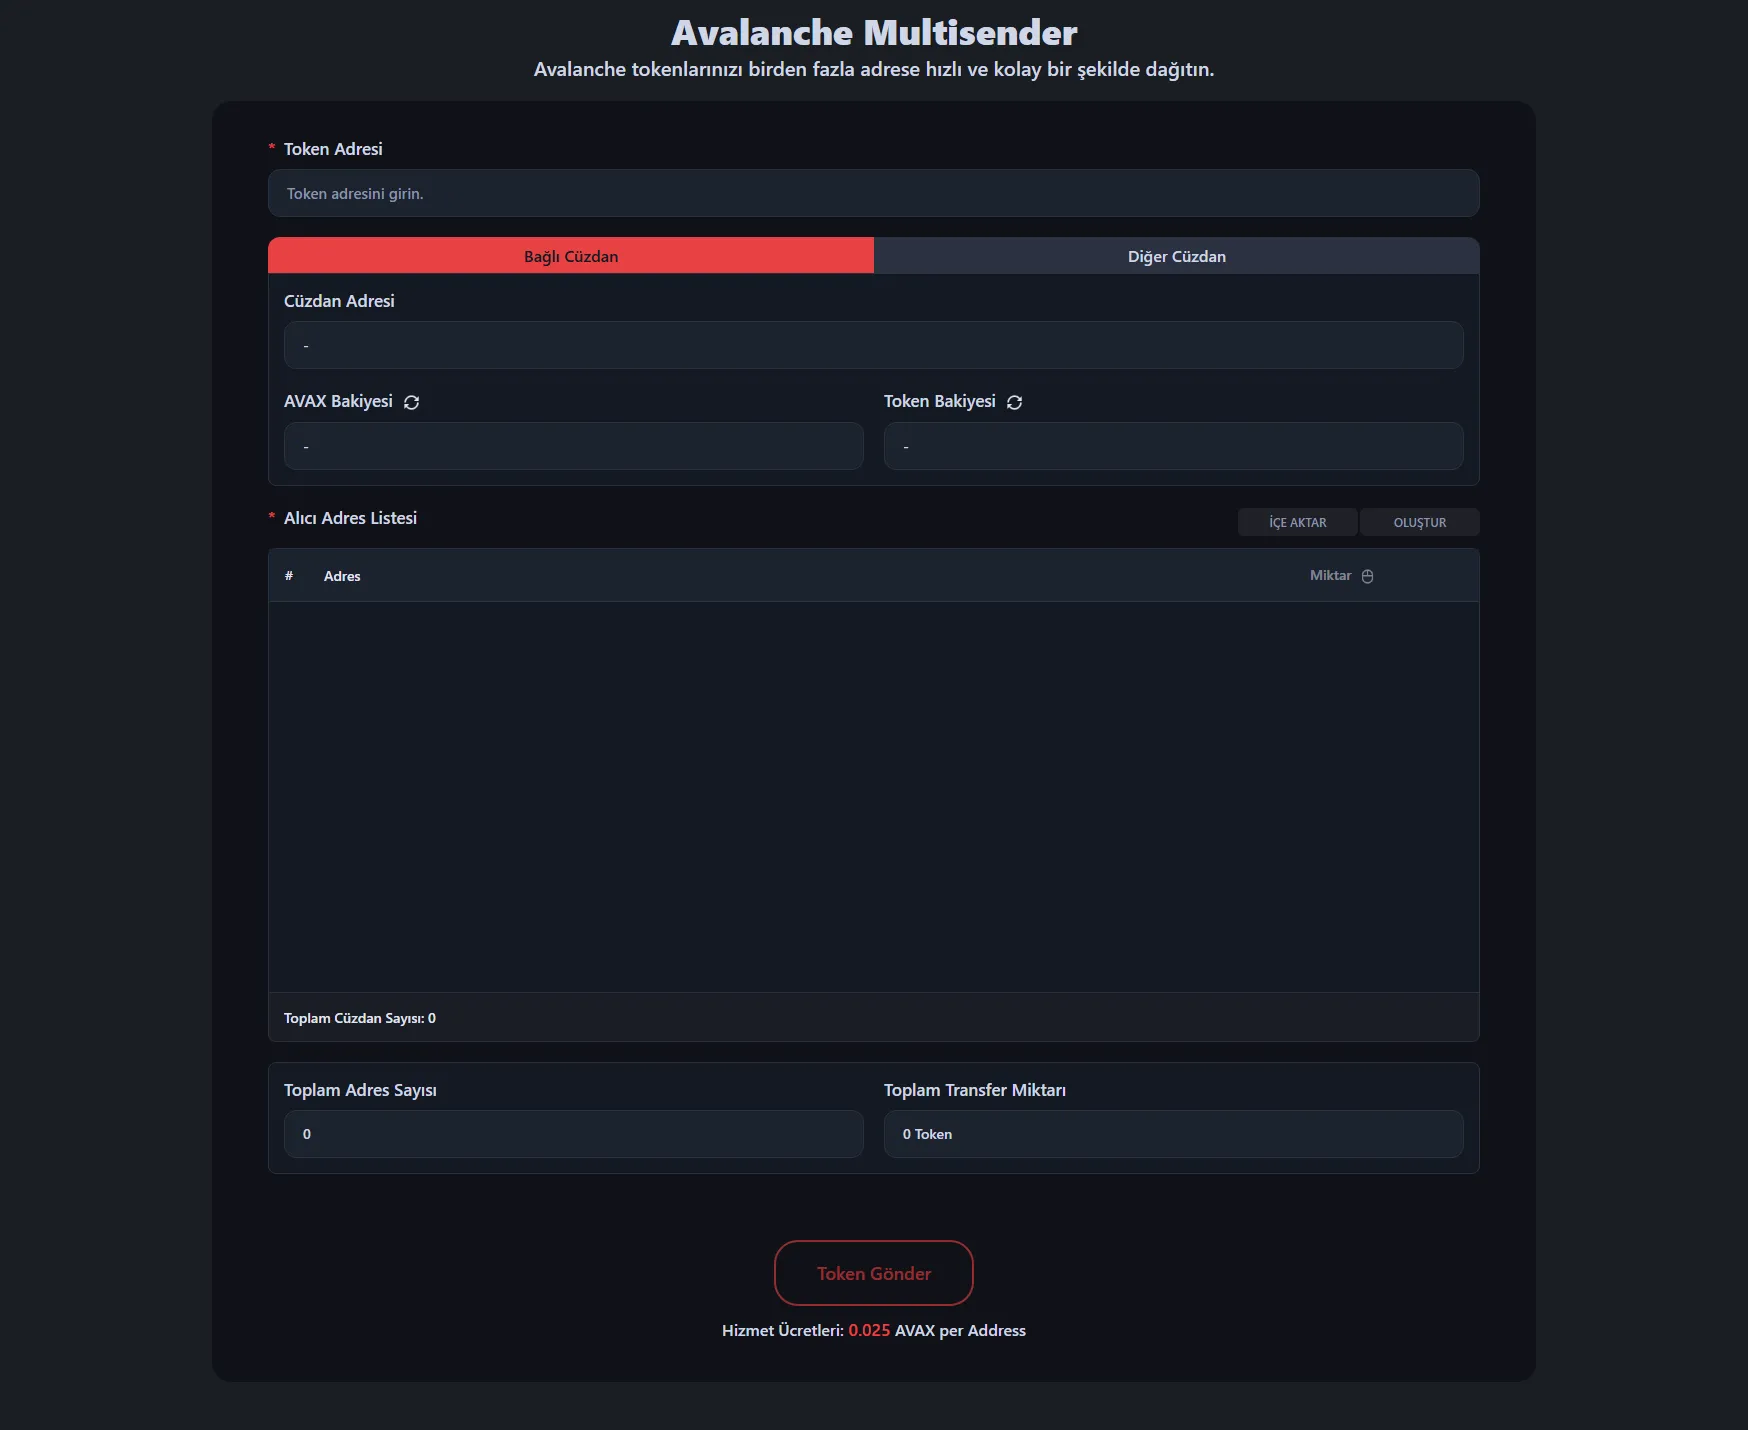
Task: Click the Hizmet Ücretleri fee text
Action: coord(873,1330)
